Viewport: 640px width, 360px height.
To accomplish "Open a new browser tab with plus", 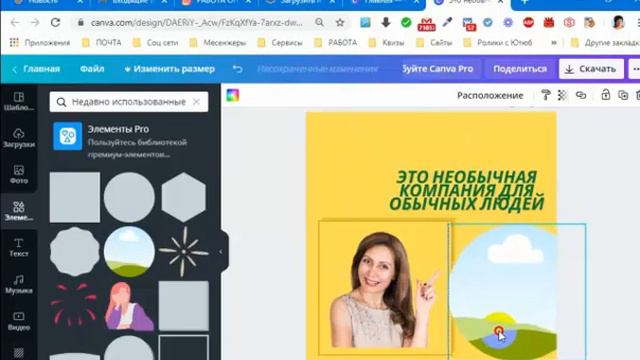I will coord(525,2).
